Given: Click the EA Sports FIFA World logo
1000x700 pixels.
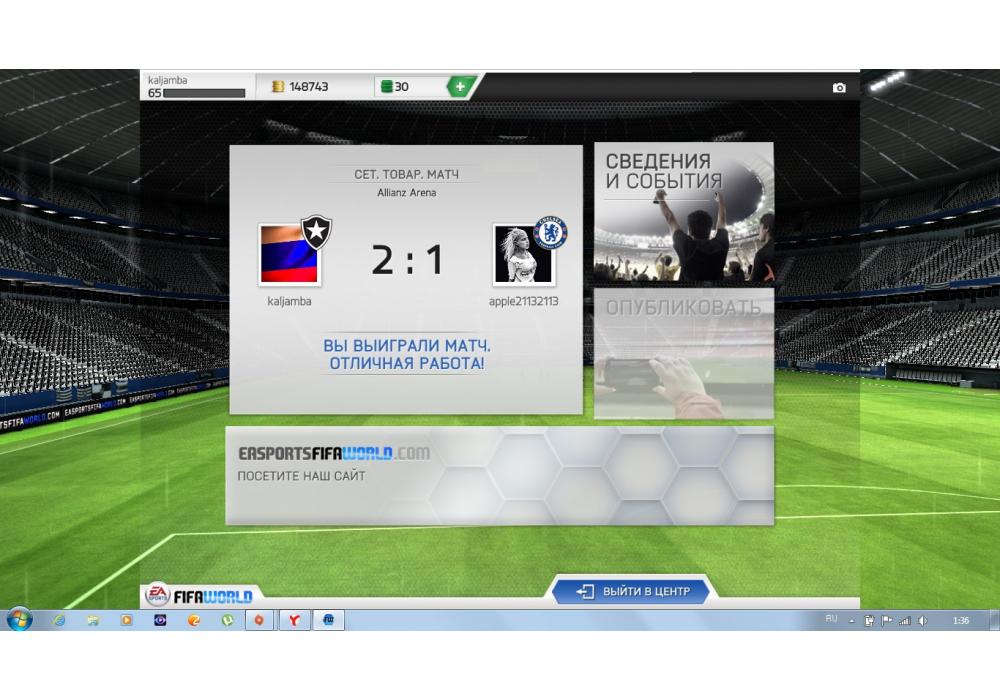Looking at the screenshot, I should (199, 595).
